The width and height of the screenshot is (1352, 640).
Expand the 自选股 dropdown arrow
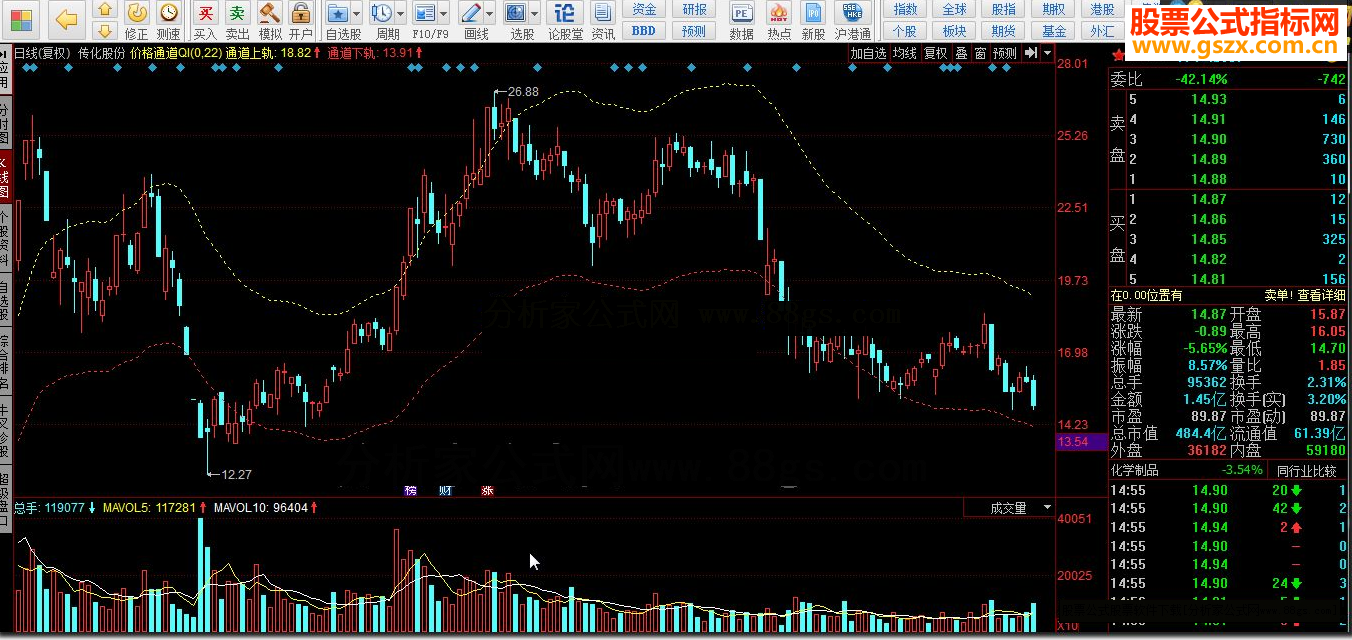coord(357,14)
